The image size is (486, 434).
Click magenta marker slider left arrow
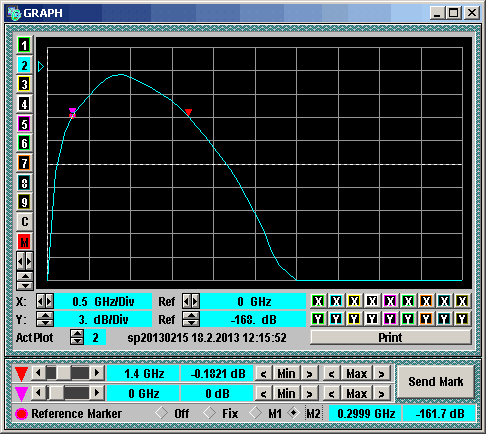tap(38, 393)
